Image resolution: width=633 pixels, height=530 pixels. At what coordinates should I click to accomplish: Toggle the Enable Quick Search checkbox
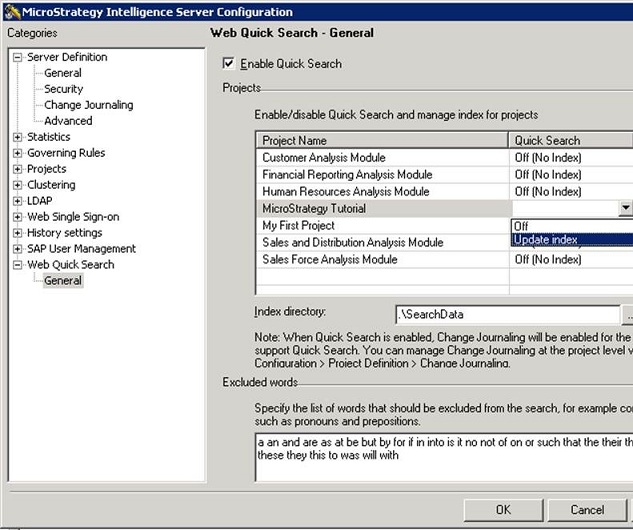coord(228,64)
